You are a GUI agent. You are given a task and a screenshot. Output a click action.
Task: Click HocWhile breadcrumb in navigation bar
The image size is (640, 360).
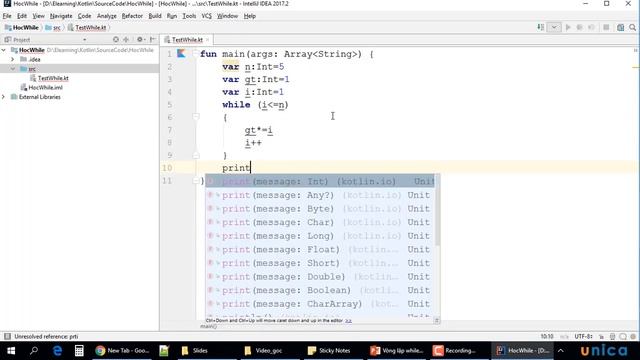pyautogui.click(x=22, y=27)
